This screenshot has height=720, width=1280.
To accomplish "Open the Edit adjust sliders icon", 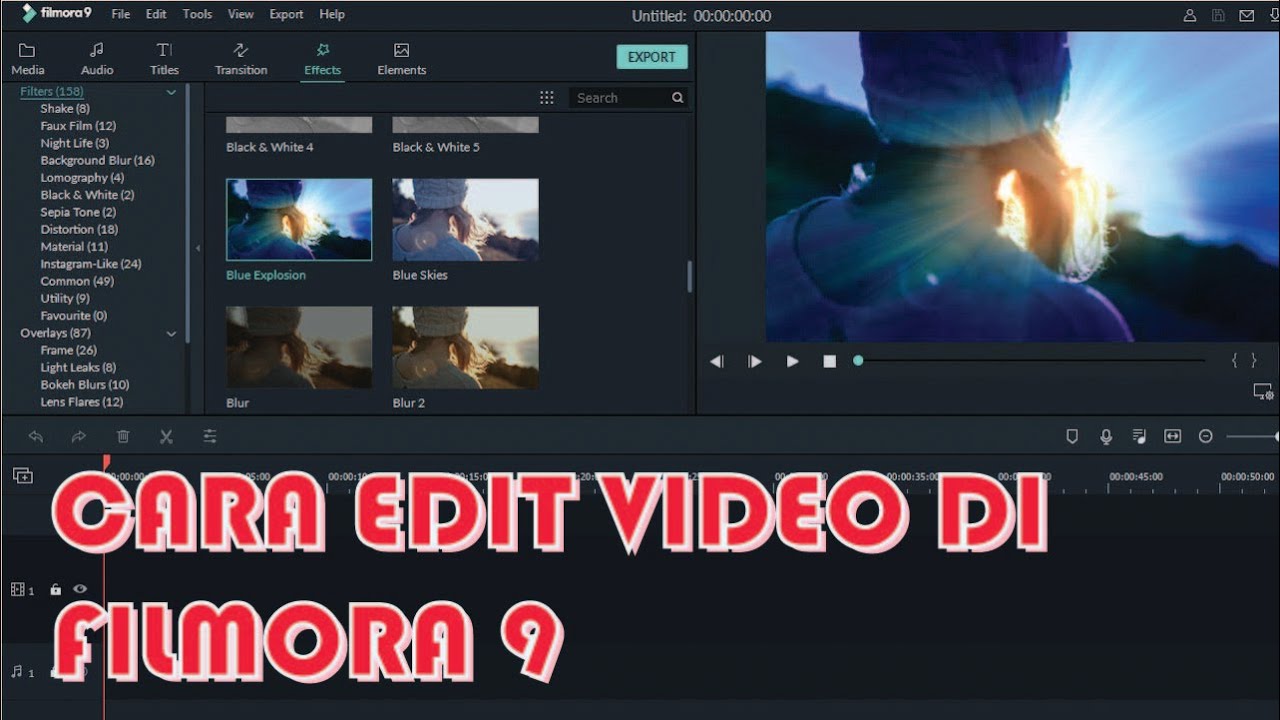I will [210, 436].
